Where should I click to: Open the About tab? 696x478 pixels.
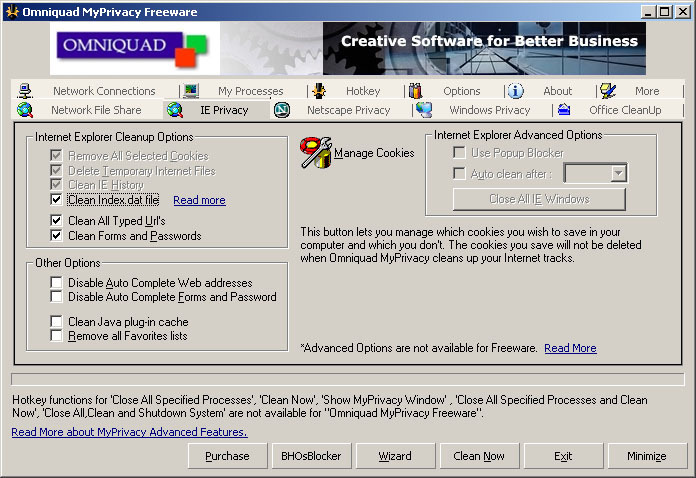pos(558,91)
